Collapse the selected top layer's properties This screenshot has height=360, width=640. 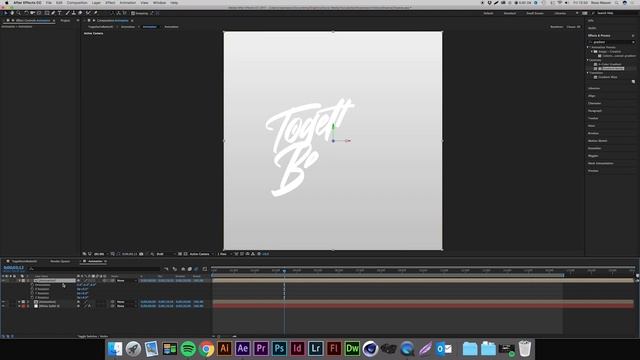pyautogui.click(x=19, y=281)
